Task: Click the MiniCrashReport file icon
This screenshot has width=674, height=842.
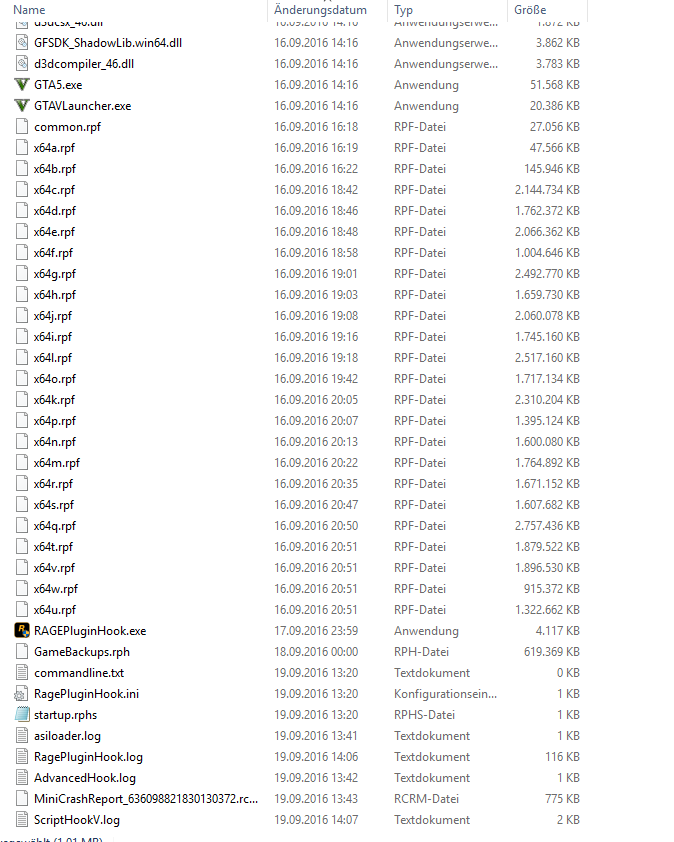Action: click(21, 799)
